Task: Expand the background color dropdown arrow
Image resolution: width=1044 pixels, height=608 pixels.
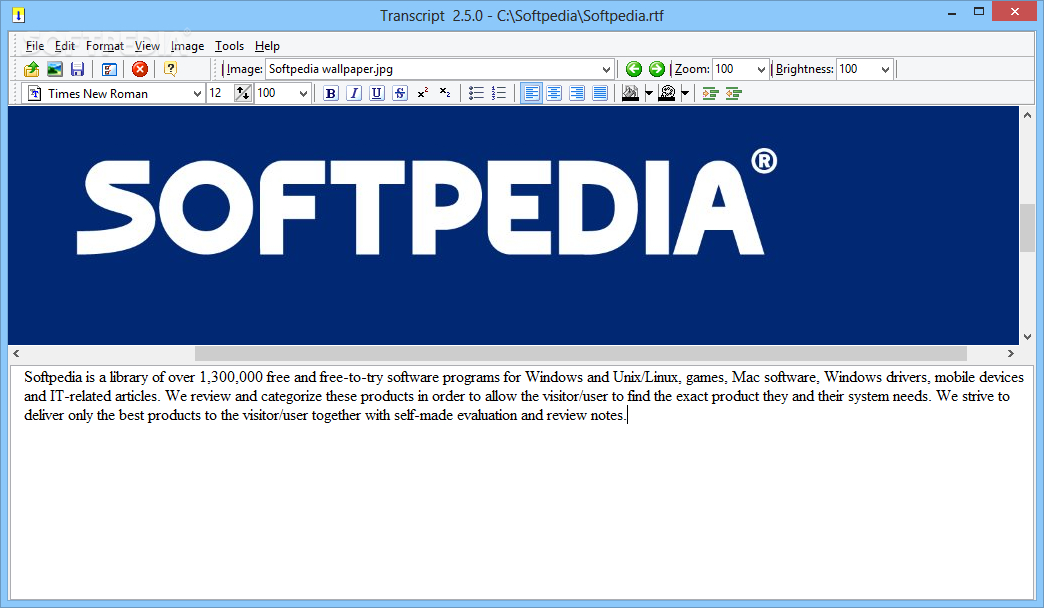Action: [685, 93]
